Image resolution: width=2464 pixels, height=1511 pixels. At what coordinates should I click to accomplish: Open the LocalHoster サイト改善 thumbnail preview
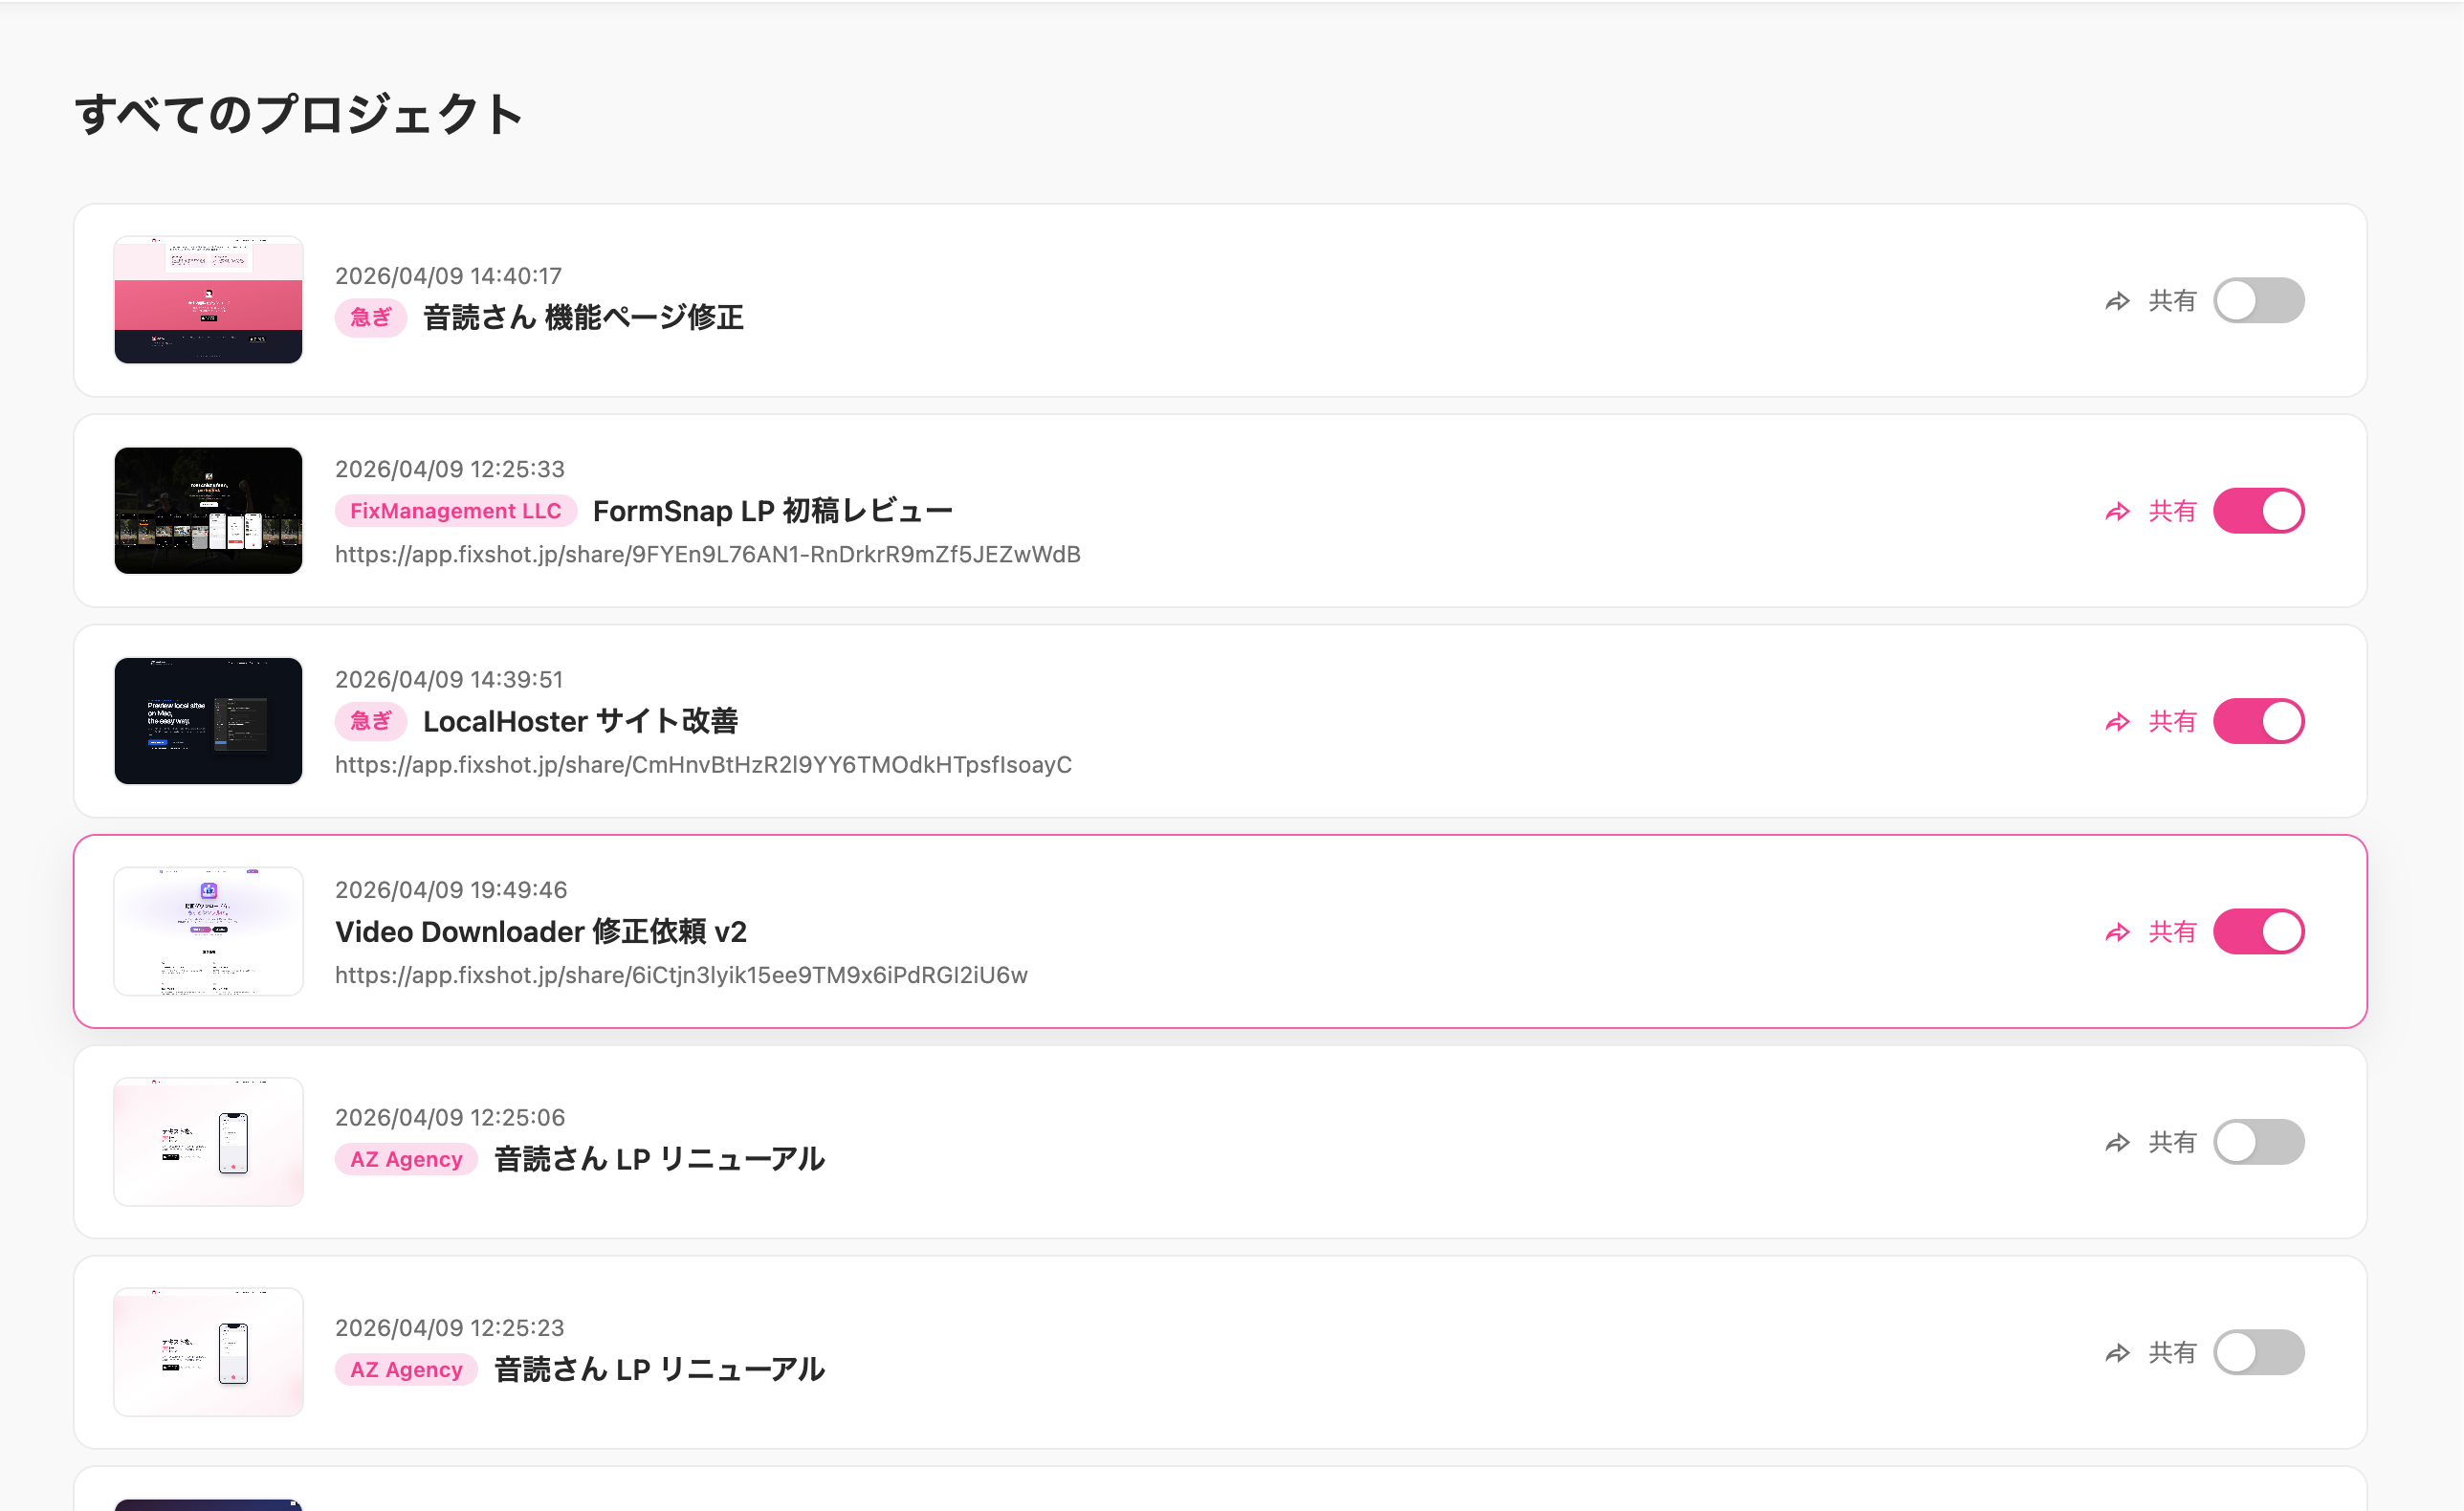pyautogui.click(x=207, y=721)
